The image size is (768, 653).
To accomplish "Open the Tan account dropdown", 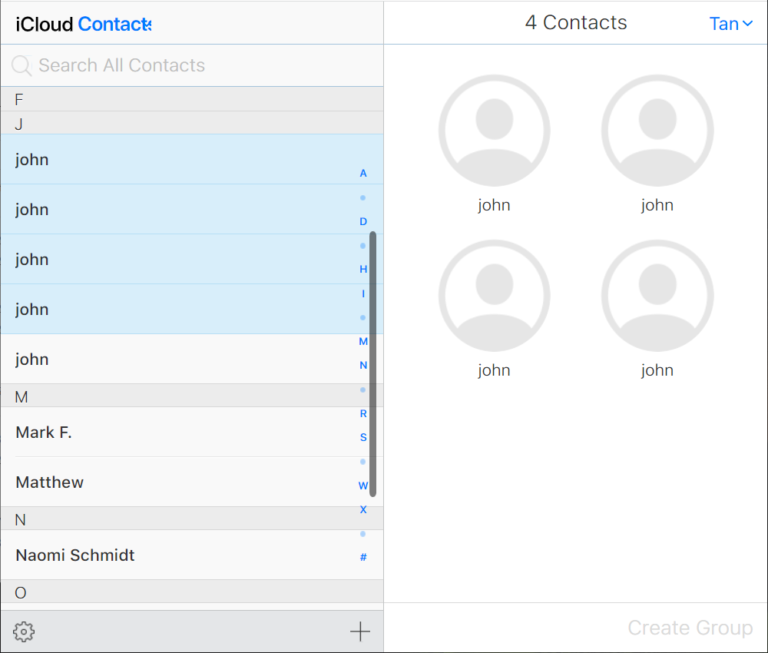I will (x=730, y=23).
